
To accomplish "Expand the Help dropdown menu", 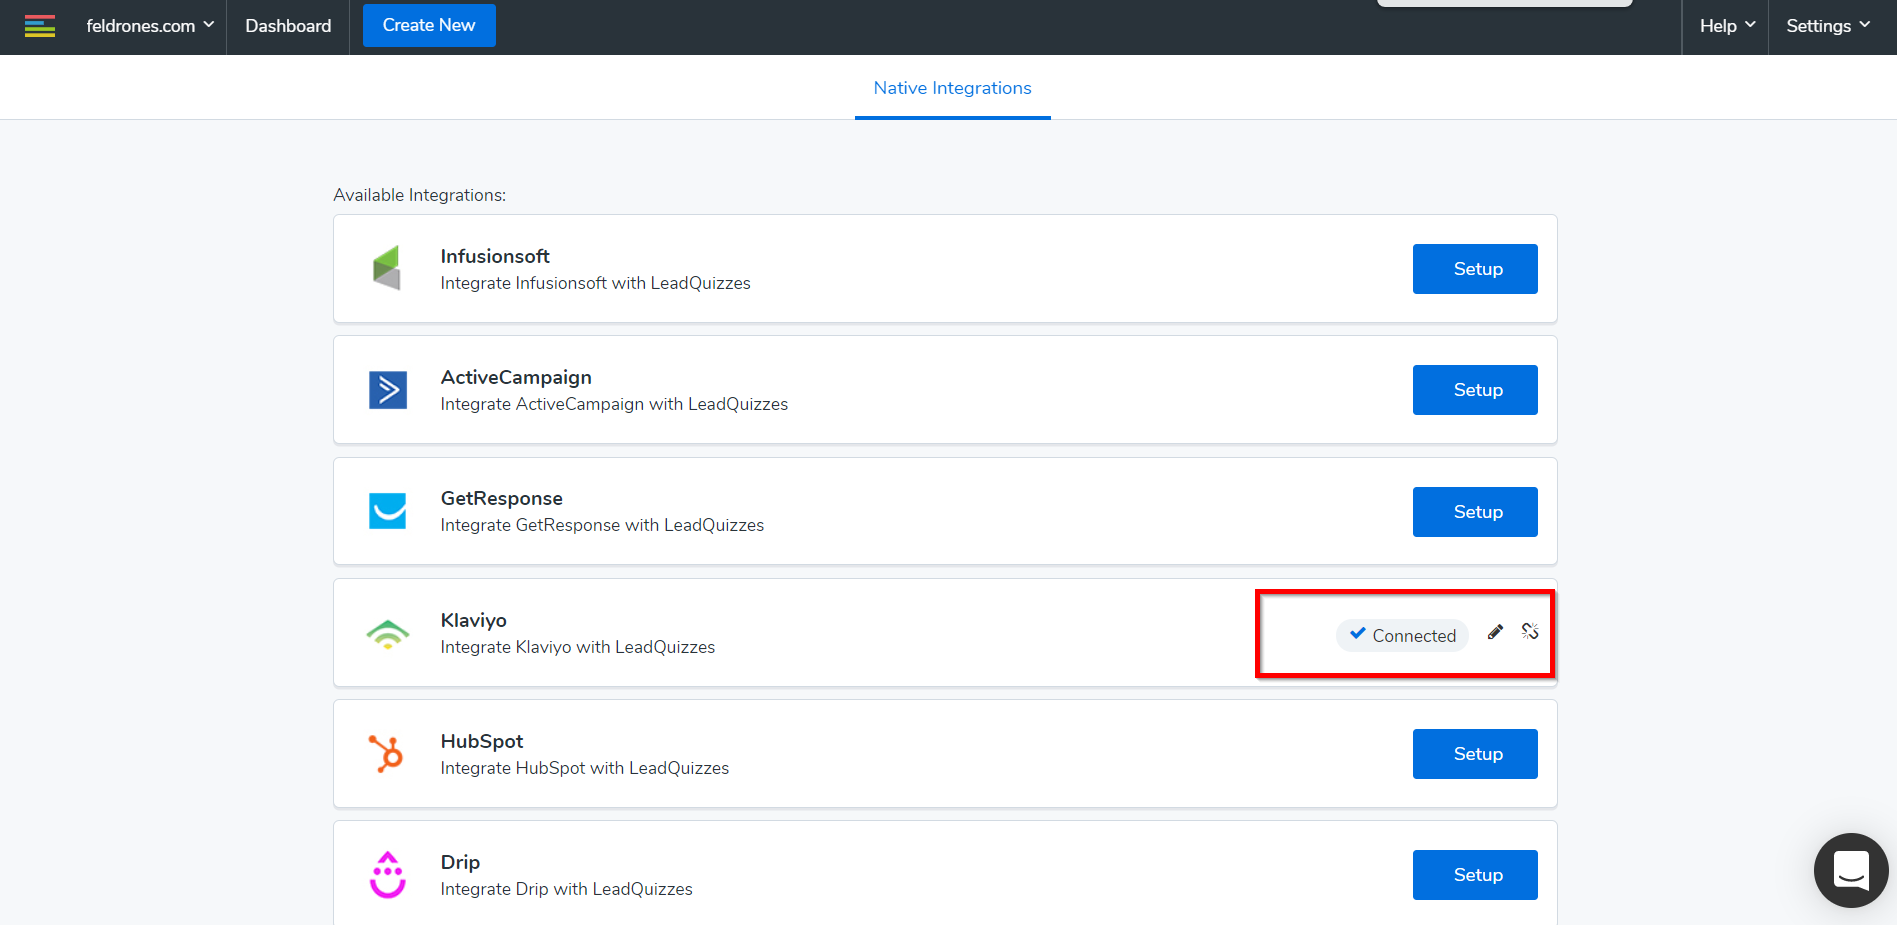I will tap(1727, 26).
